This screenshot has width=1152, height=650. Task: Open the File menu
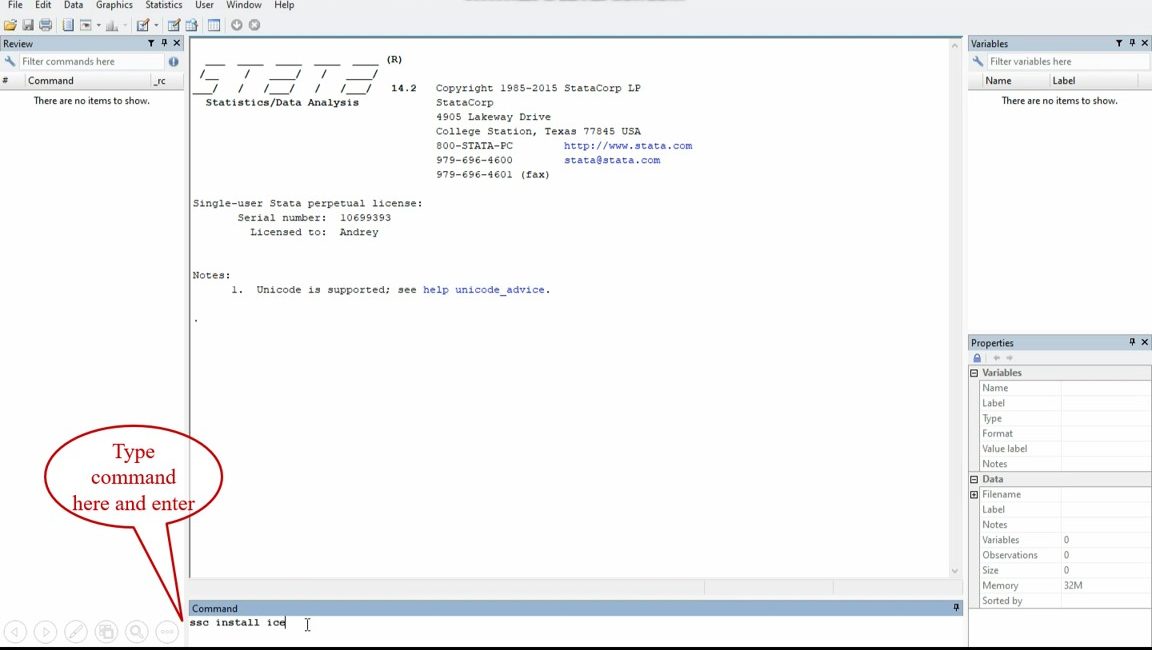click(x=15, y=5)
